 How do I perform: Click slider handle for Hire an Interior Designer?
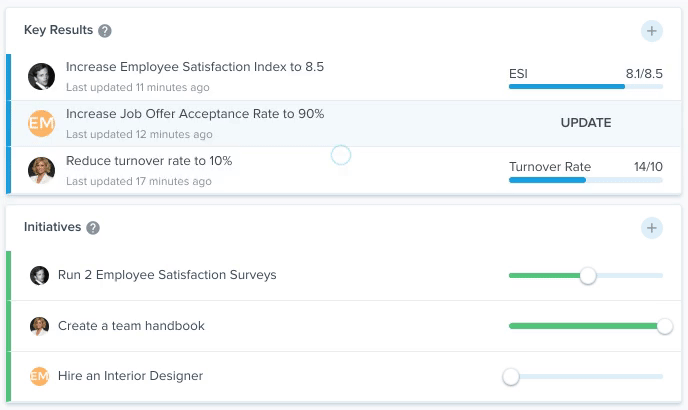pyautogui.click(x=511, y=377)
